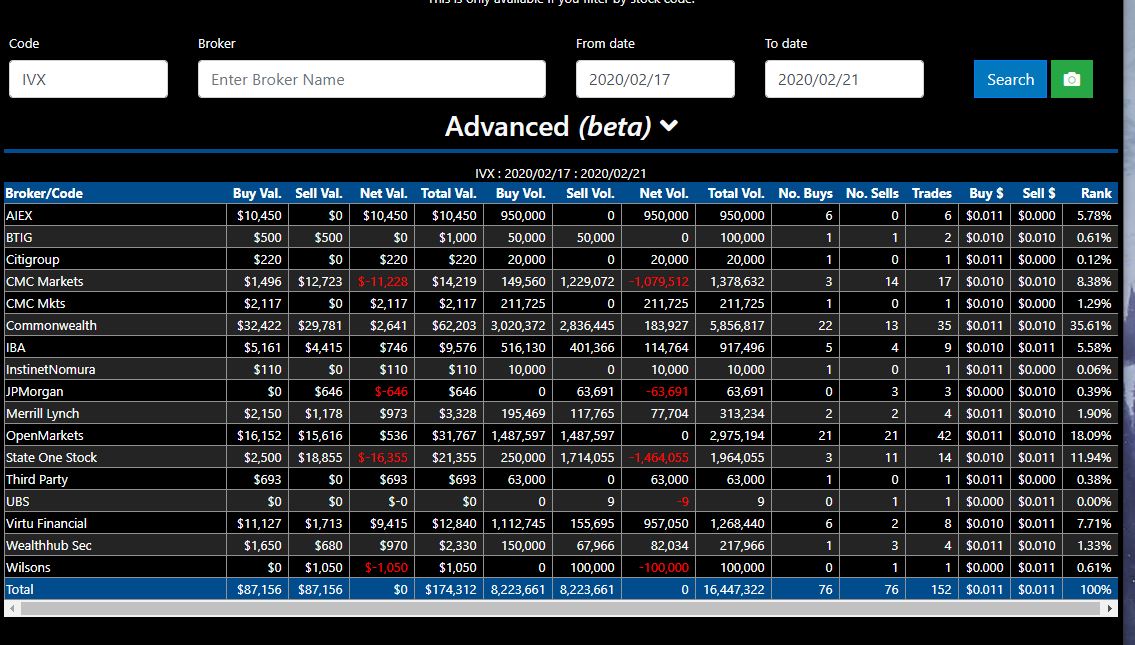Click the green camera screenshot button
Image resolution: width=1135 pixels, height=645 pixels.
1071,79
